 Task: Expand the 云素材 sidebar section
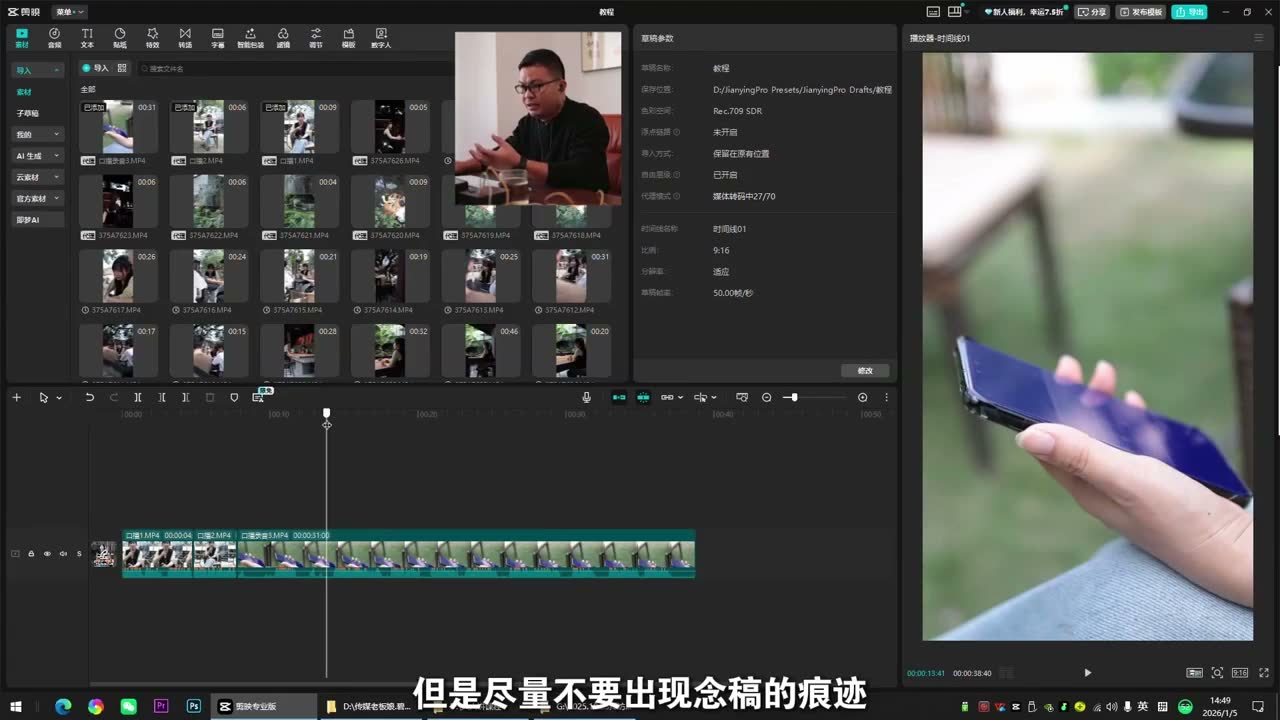[x=37, y=177]
